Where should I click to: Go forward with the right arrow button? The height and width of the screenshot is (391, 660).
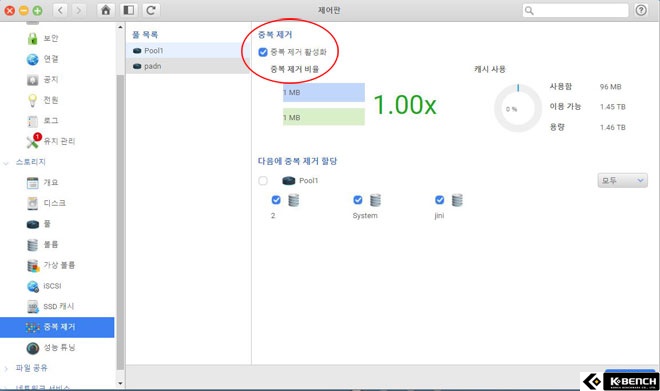pos(78,10)
